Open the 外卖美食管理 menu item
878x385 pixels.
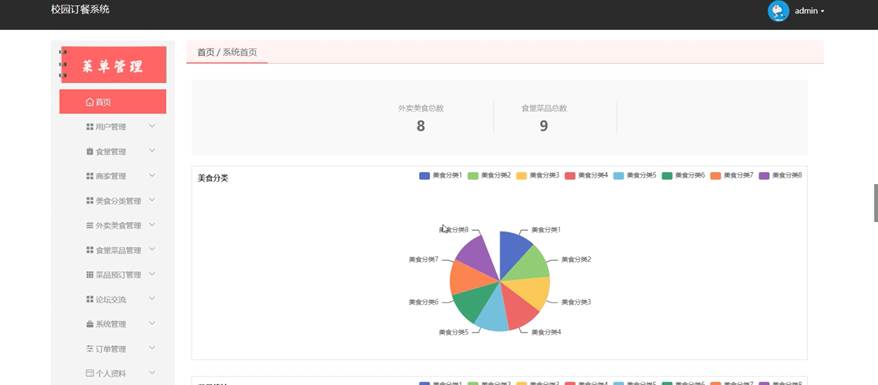pos(113,226)
